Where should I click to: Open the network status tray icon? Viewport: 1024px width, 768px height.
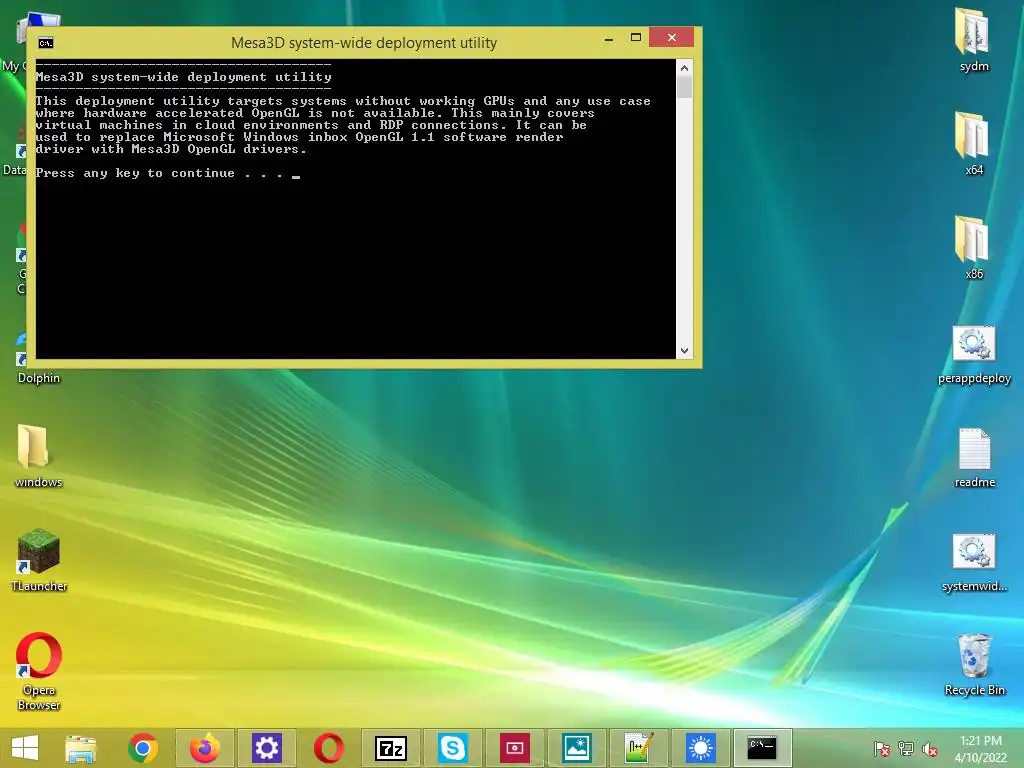point(906,748)
